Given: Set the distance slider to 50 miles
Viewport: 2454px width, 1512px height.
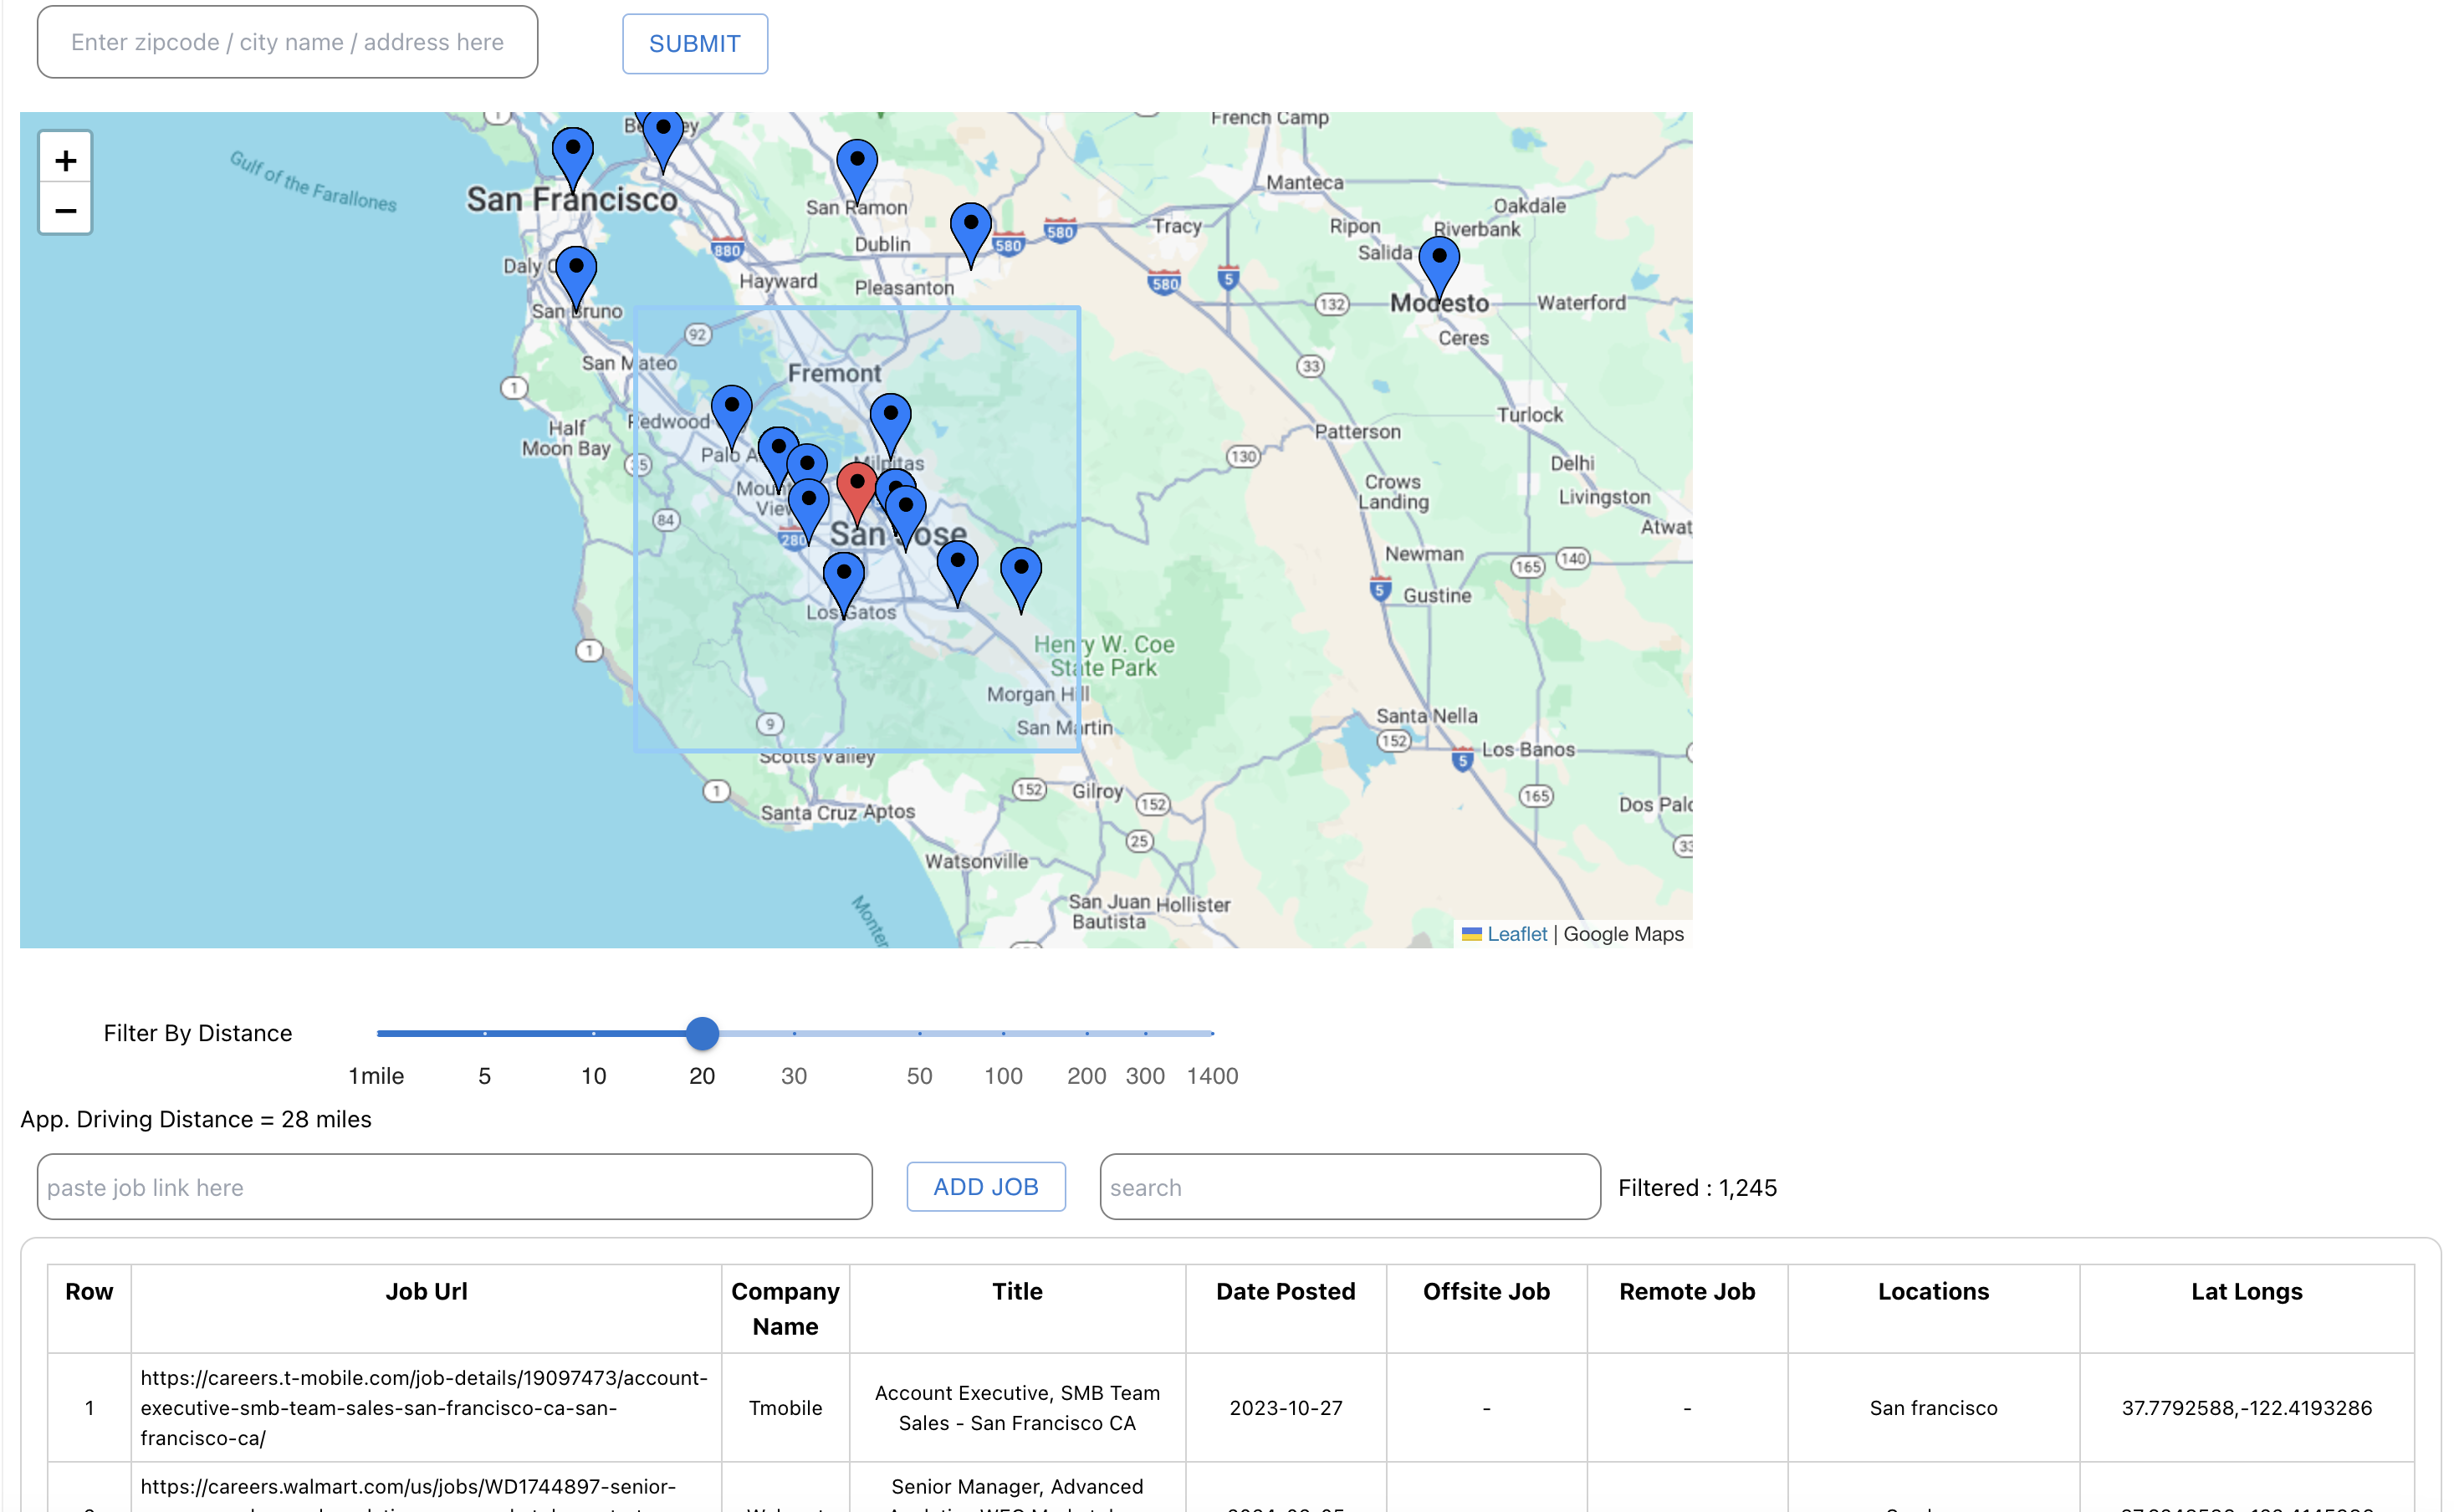Looking at the screenshot, I should coord(919,1033).
